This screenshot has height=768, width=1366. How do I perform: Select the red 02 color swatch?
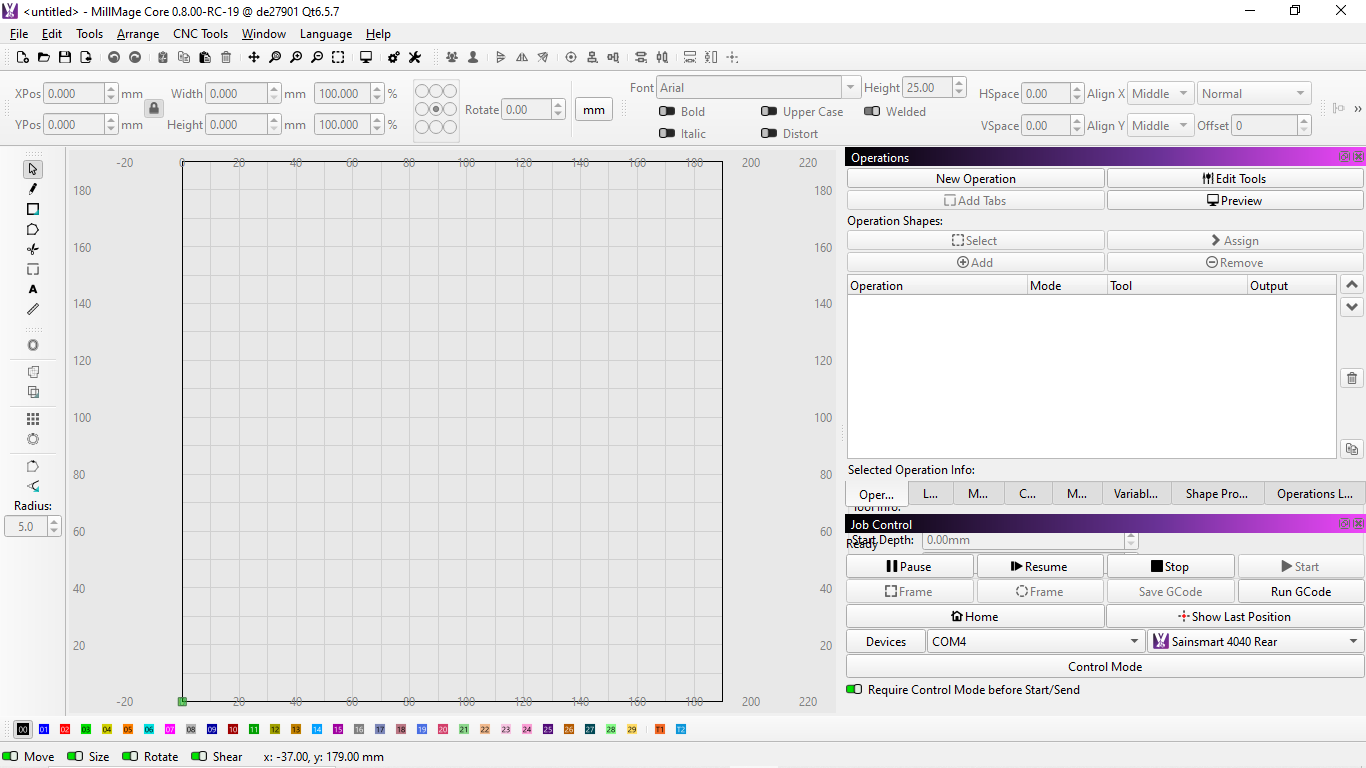click(65, 730)
